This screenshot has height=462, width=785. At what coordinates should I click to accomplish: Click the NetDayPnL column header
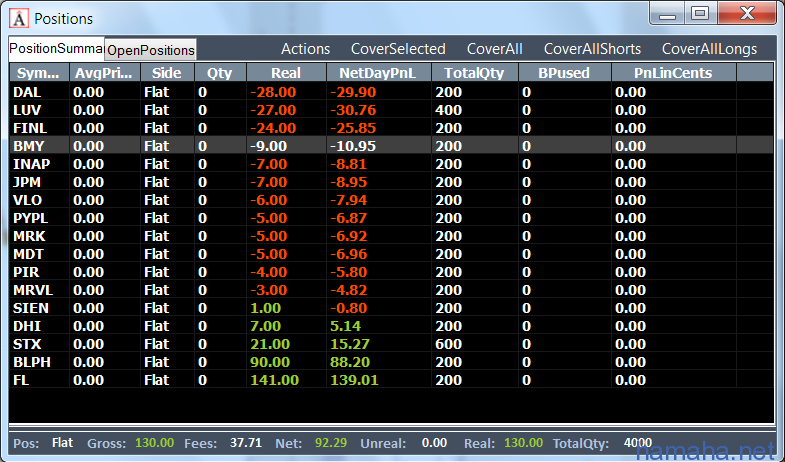[378, 73]
